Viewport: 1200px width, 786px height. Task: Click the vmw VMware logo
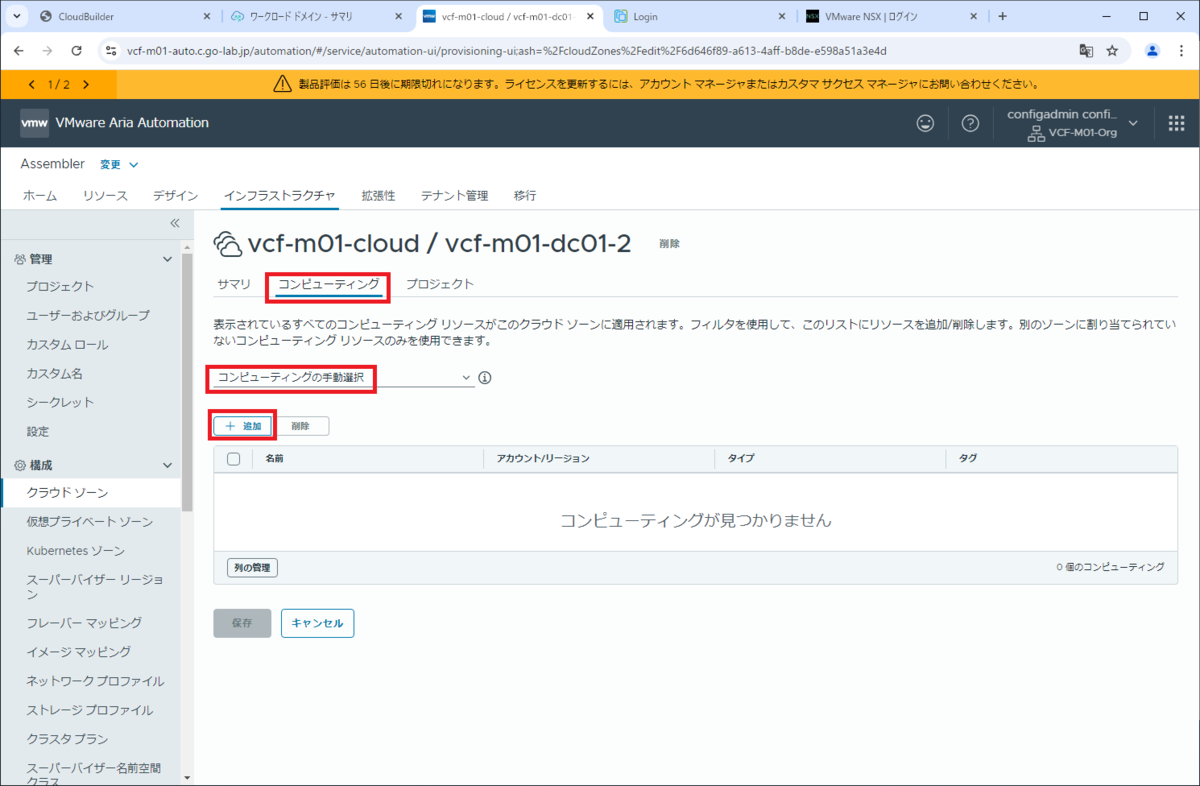coord(35,123)
